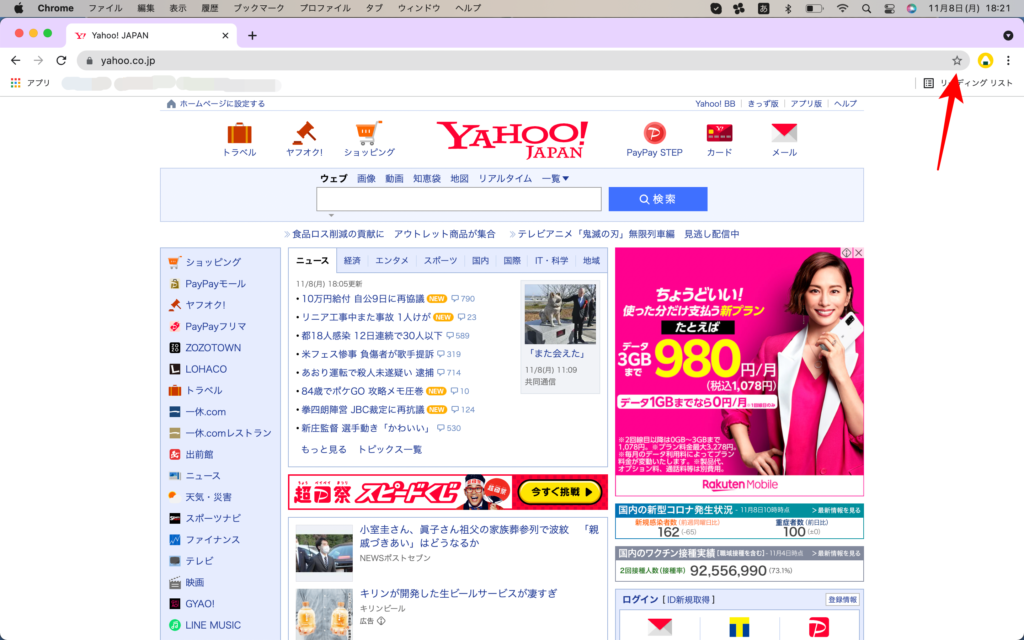
Task: Read headline 84歳でポケGO 攻略メモ圧巻
Action: [x=362, y=391]
